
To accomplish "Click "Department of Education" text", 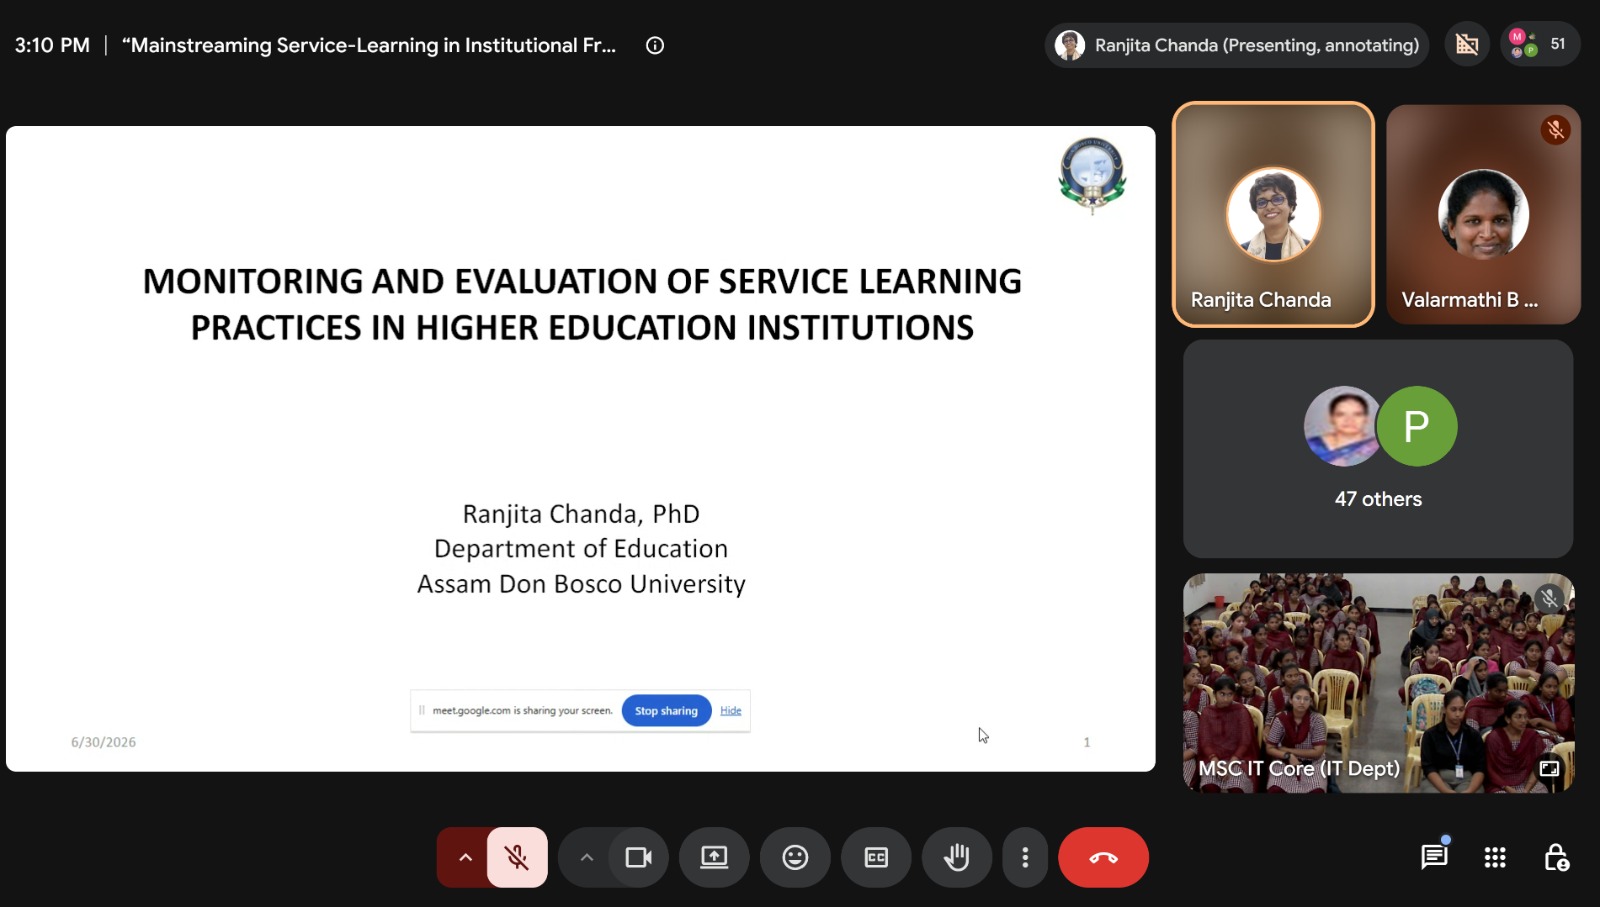I will (x=581, y=549).
